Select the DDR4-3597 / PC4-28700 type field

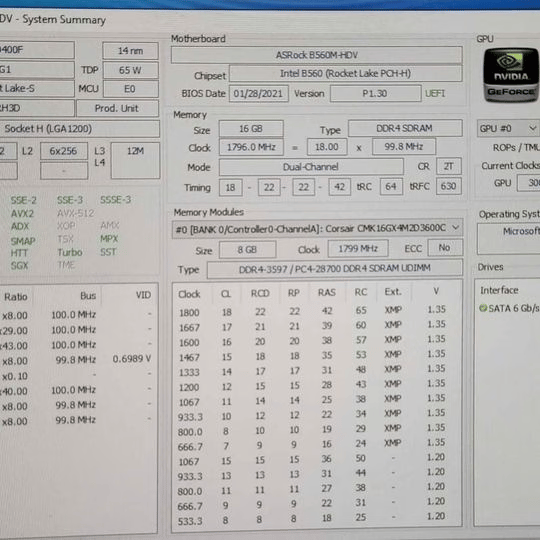click(334, 269)
